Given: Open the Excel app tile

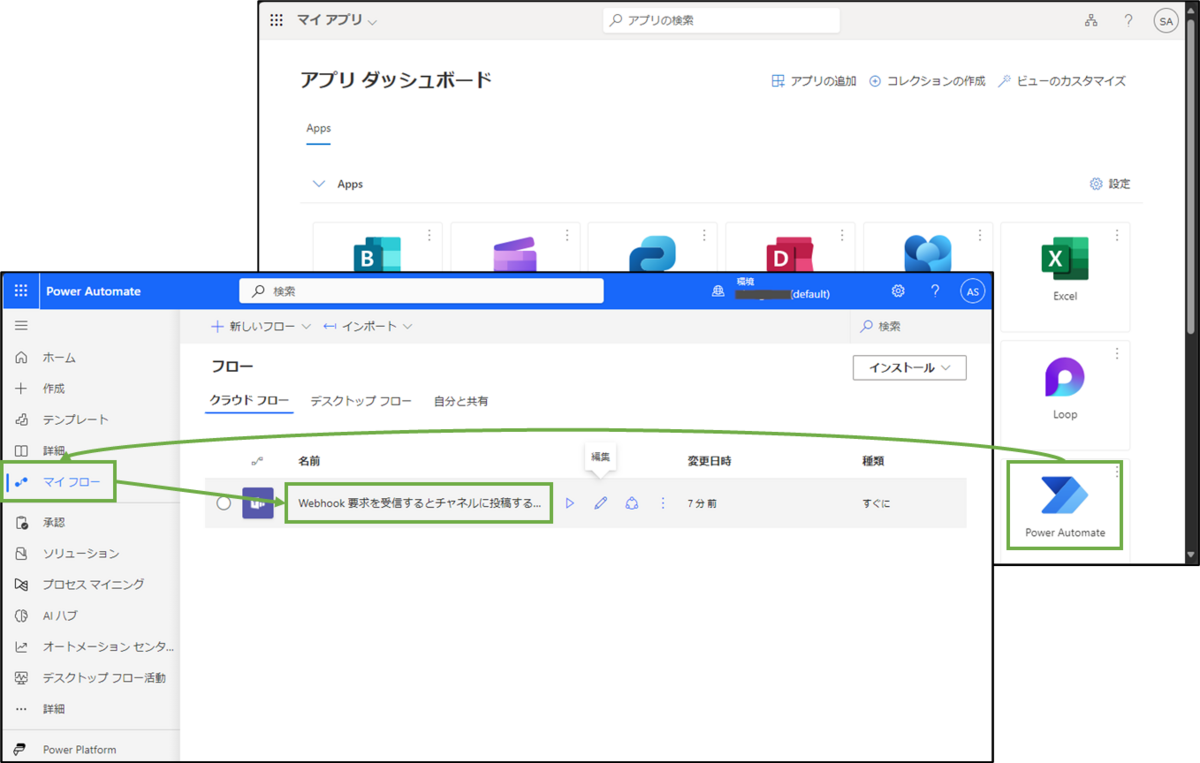Looking at the screenshot, I should pos(1065,277).
